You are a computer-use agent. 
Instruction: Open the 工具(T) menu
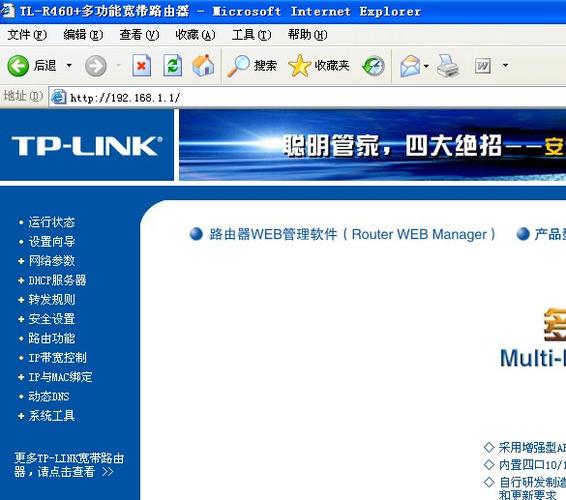click(x=252, y=35)
